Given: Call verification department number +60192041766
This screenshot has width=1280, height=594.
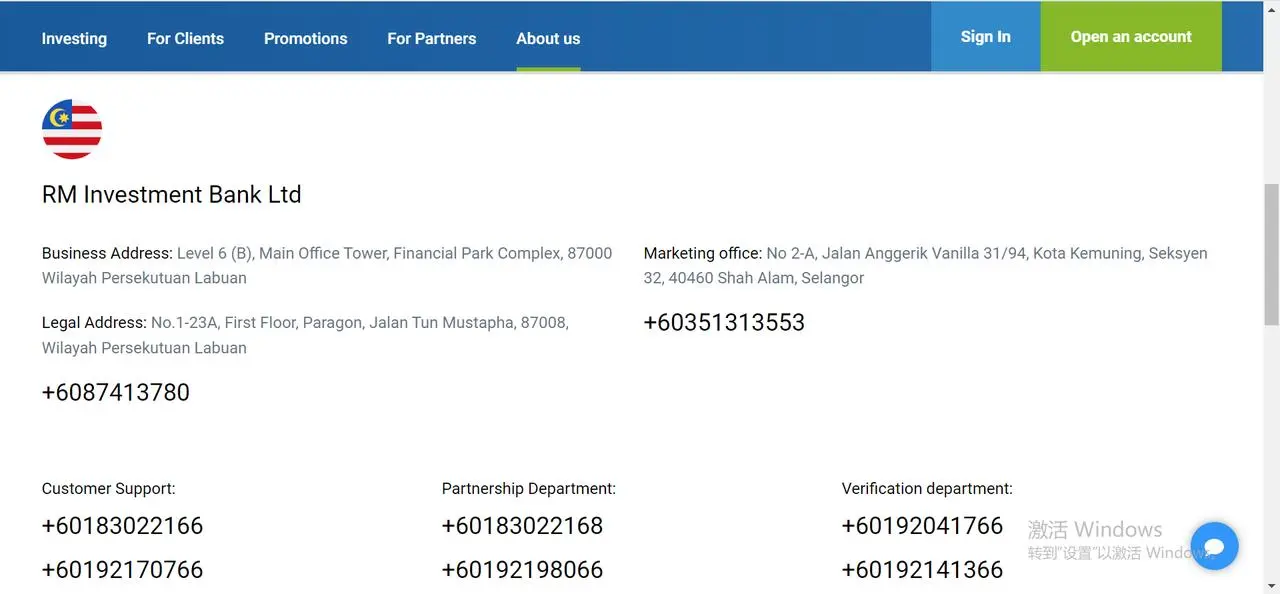Looking at the screenshot, I should coord(922,525).
